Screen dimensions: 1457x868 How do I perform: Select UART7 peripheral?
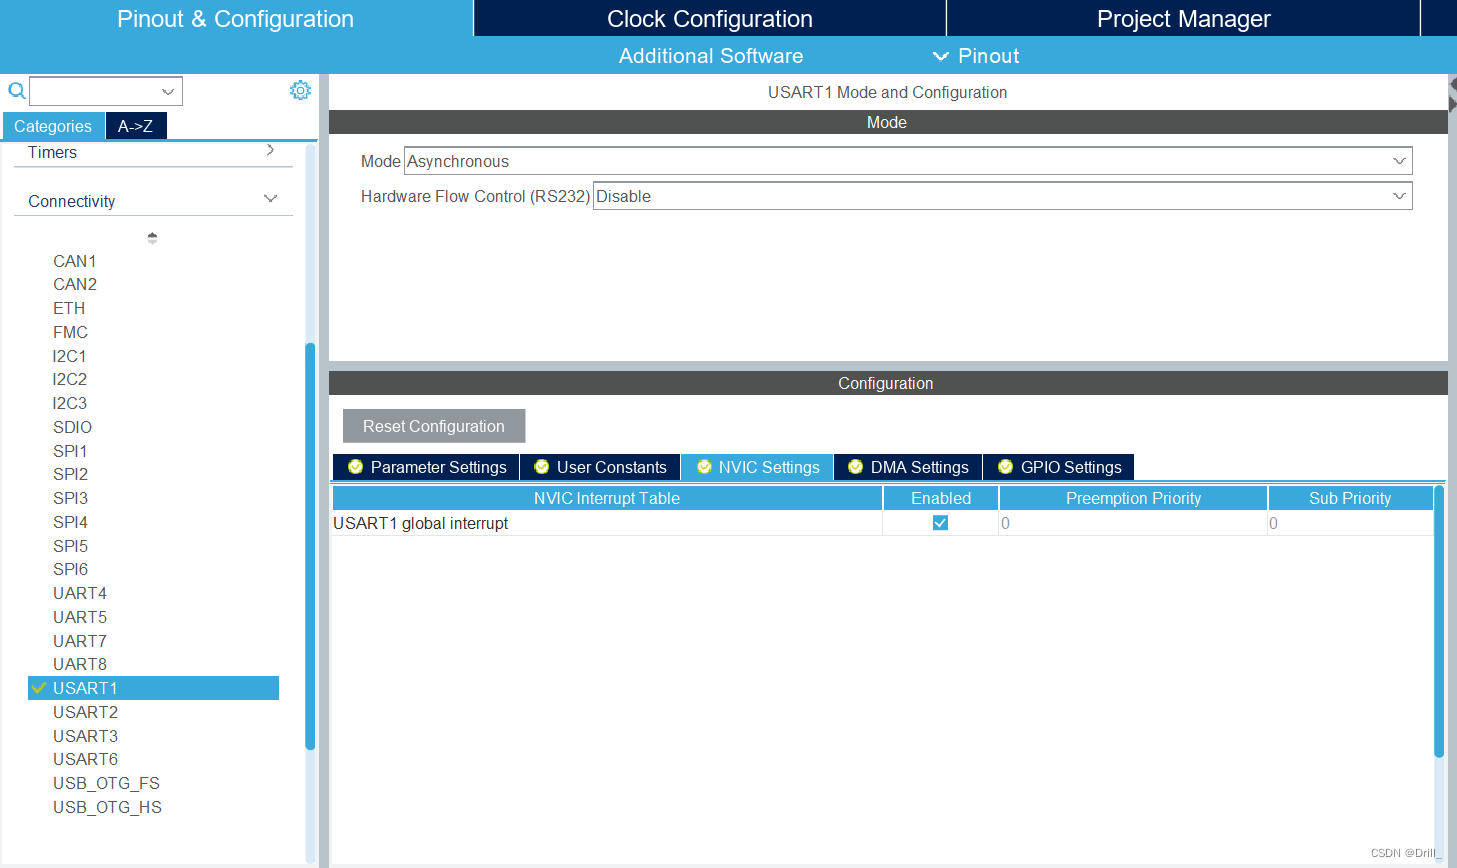coord(80,641)
